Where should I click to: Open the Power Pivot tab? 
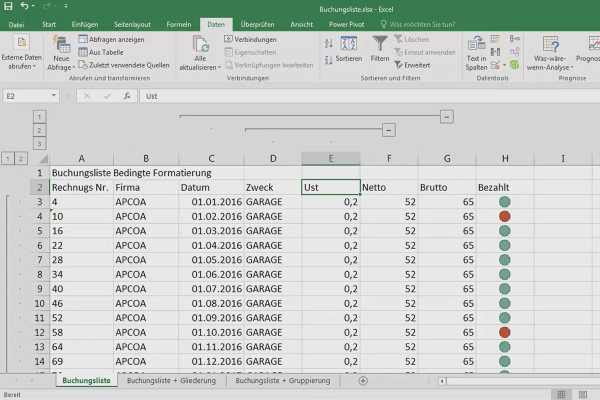coord(346,24)
